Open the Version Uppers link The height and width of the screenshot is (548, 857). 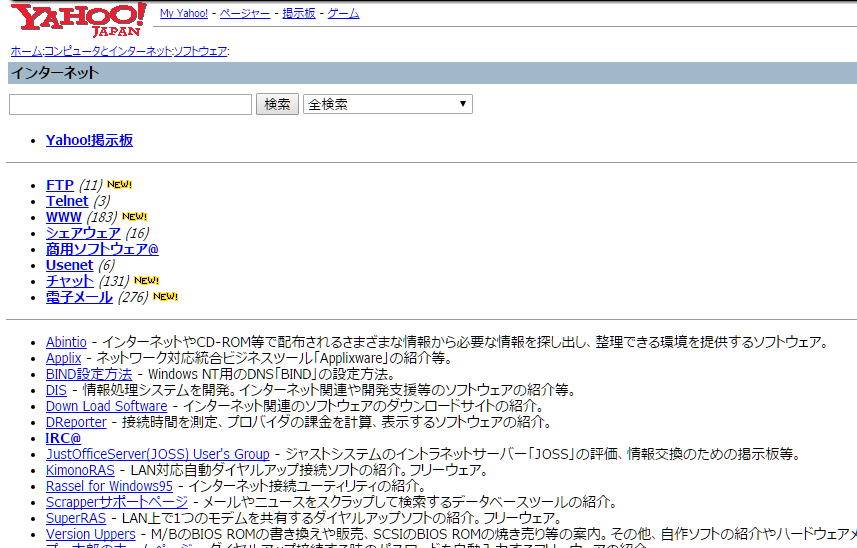click(91, 534)
